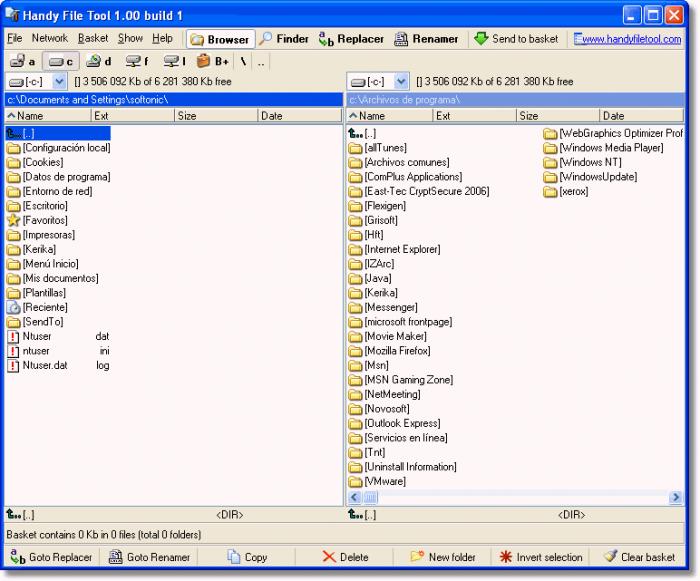Select the [Cookies] folder
700x581 pixels.
point(35,162)
